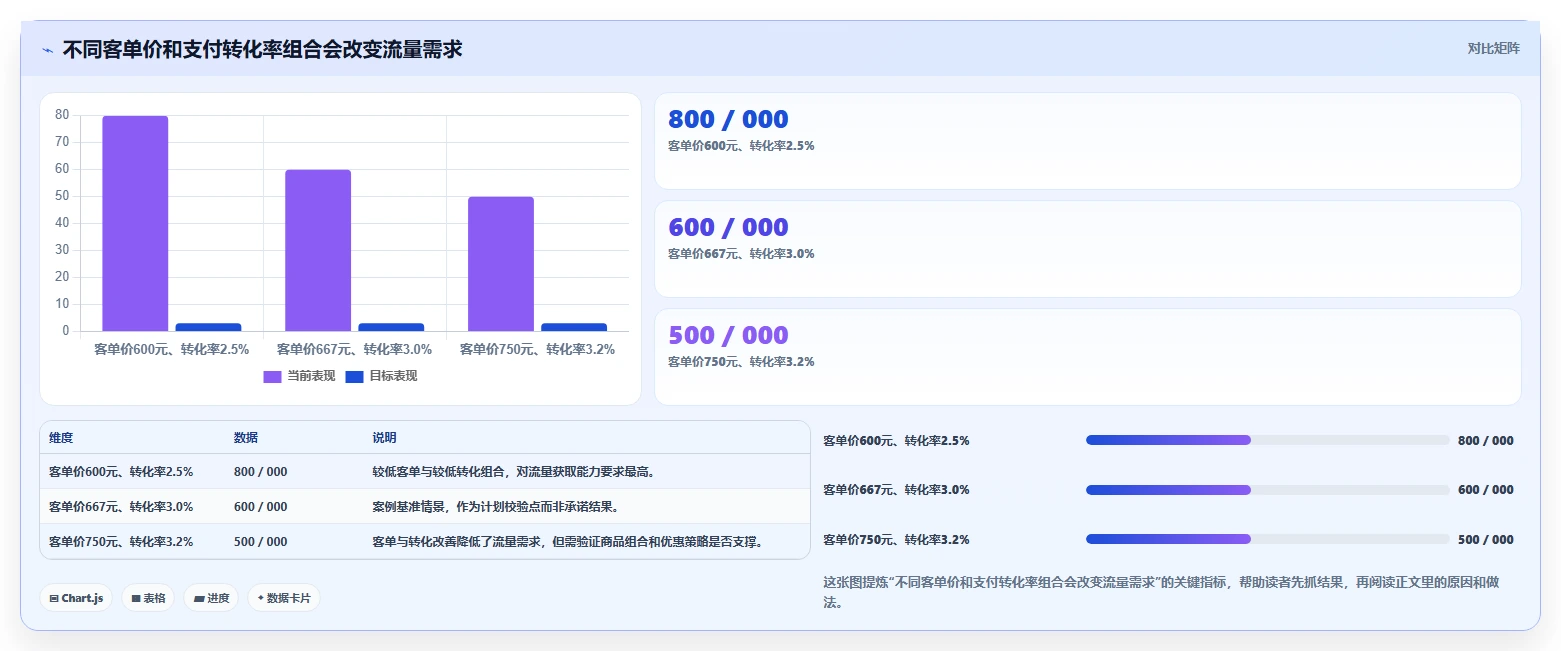Click the progress bar for 客单价600元、转化率2.5%
The width and height of the screenshot is (1561, 651).
pos(1268,440)
